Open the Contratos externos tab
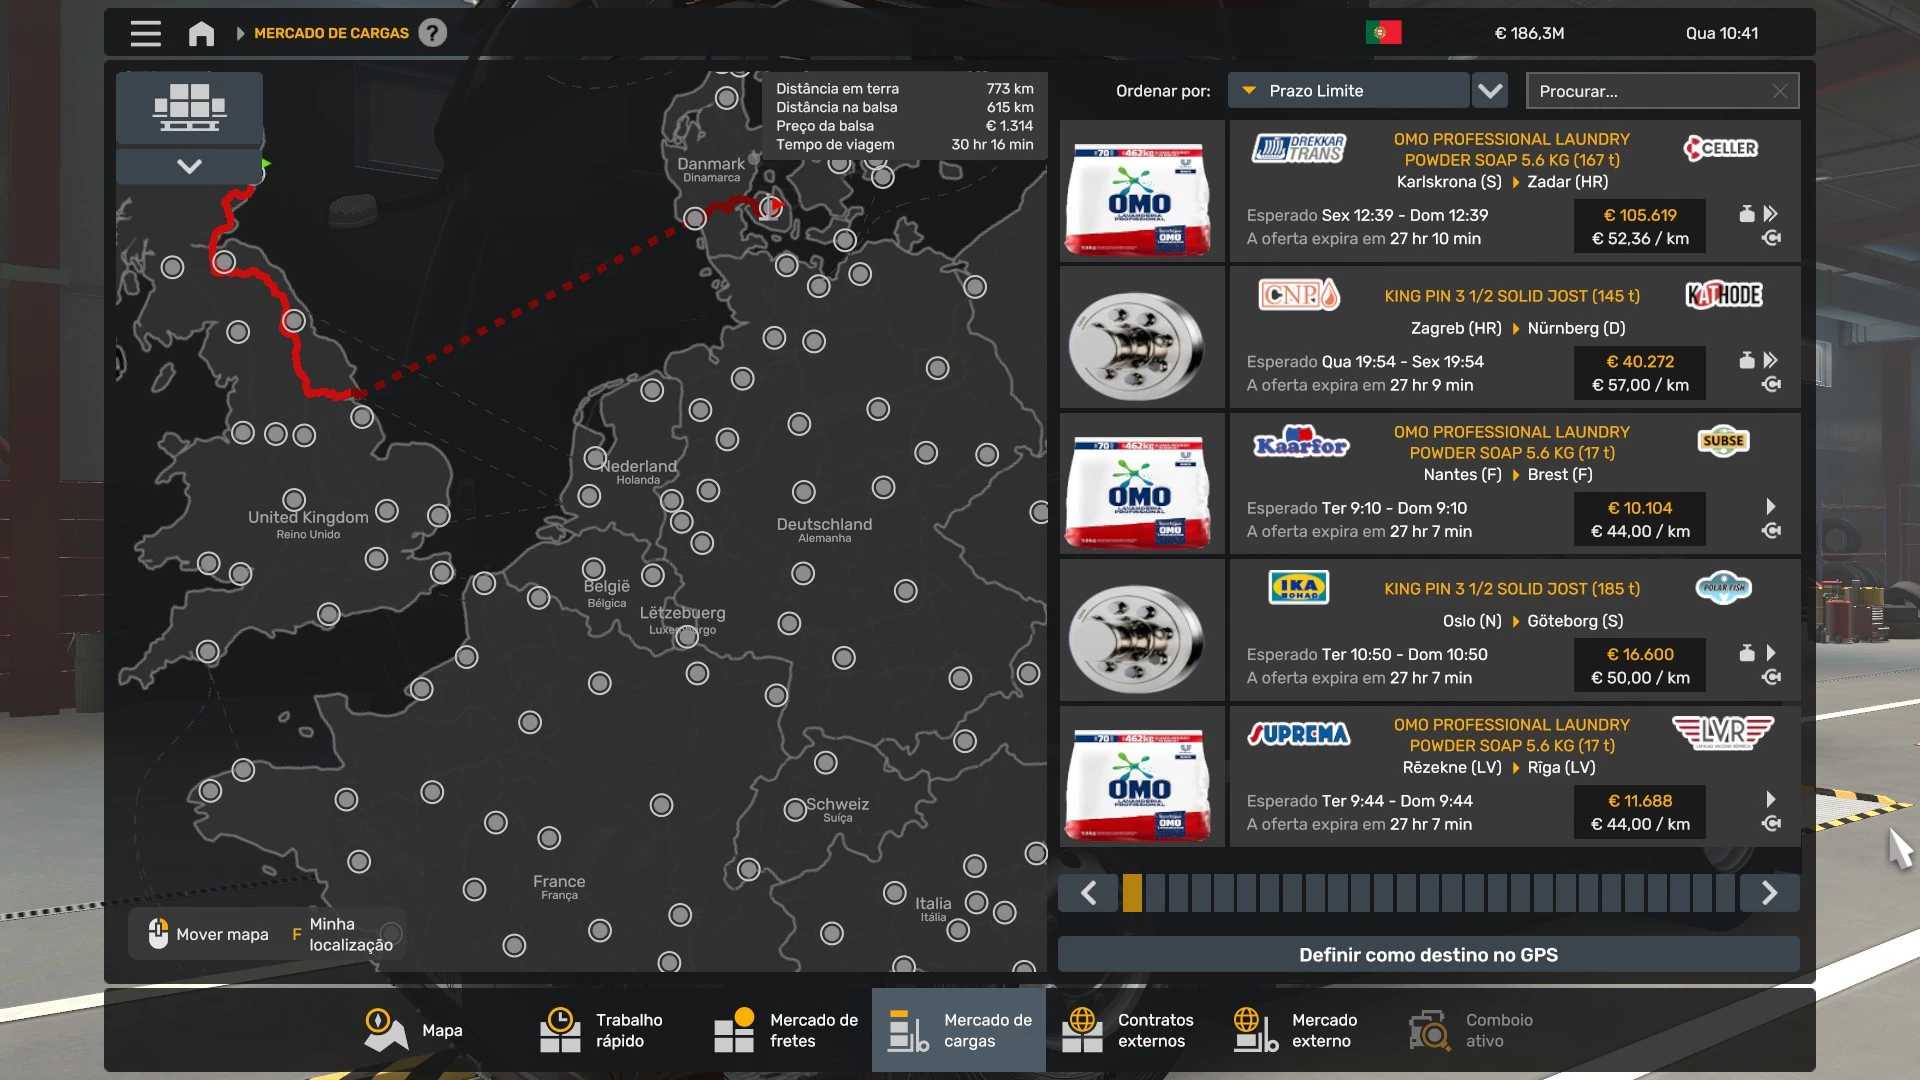This screenshot has height=1080, width=1920. (1129, 1030)
